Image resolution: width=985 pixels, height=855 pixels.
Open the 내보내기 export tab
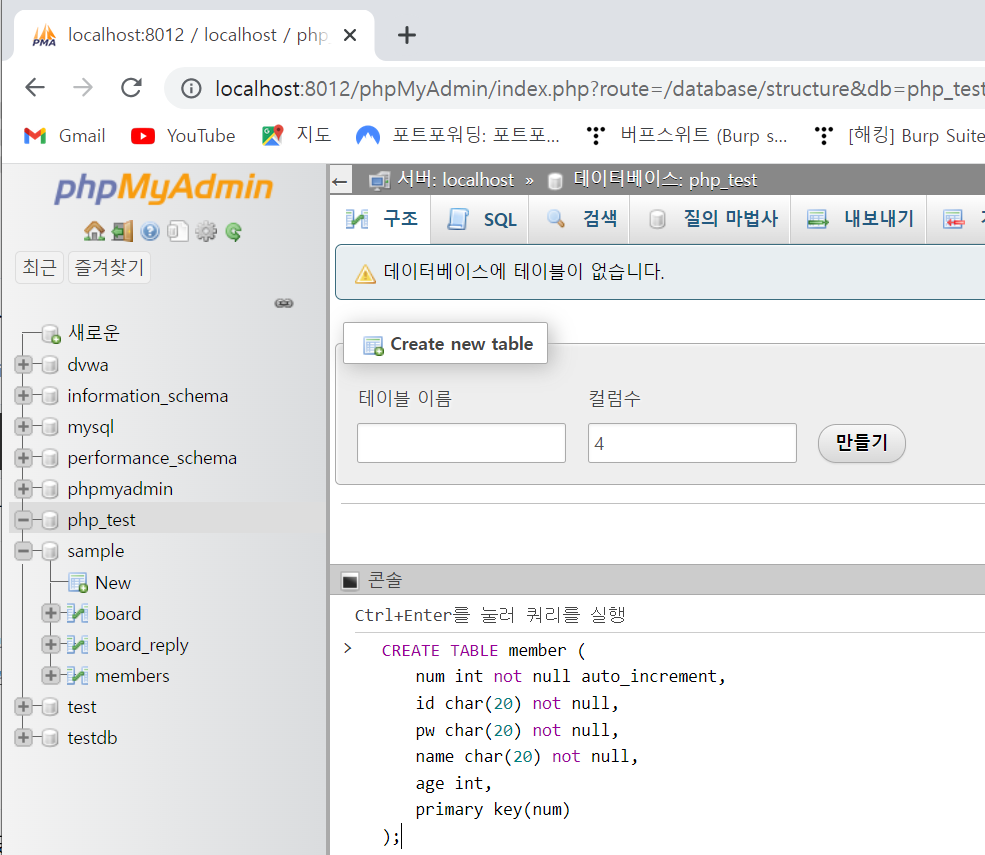(859, 219)
